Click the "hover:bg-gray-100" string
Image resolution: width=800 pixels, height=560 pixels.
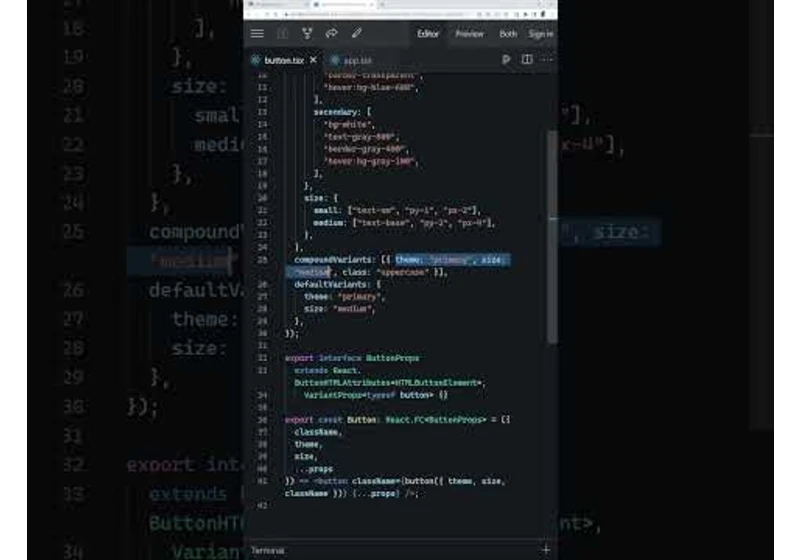(371, 161)
